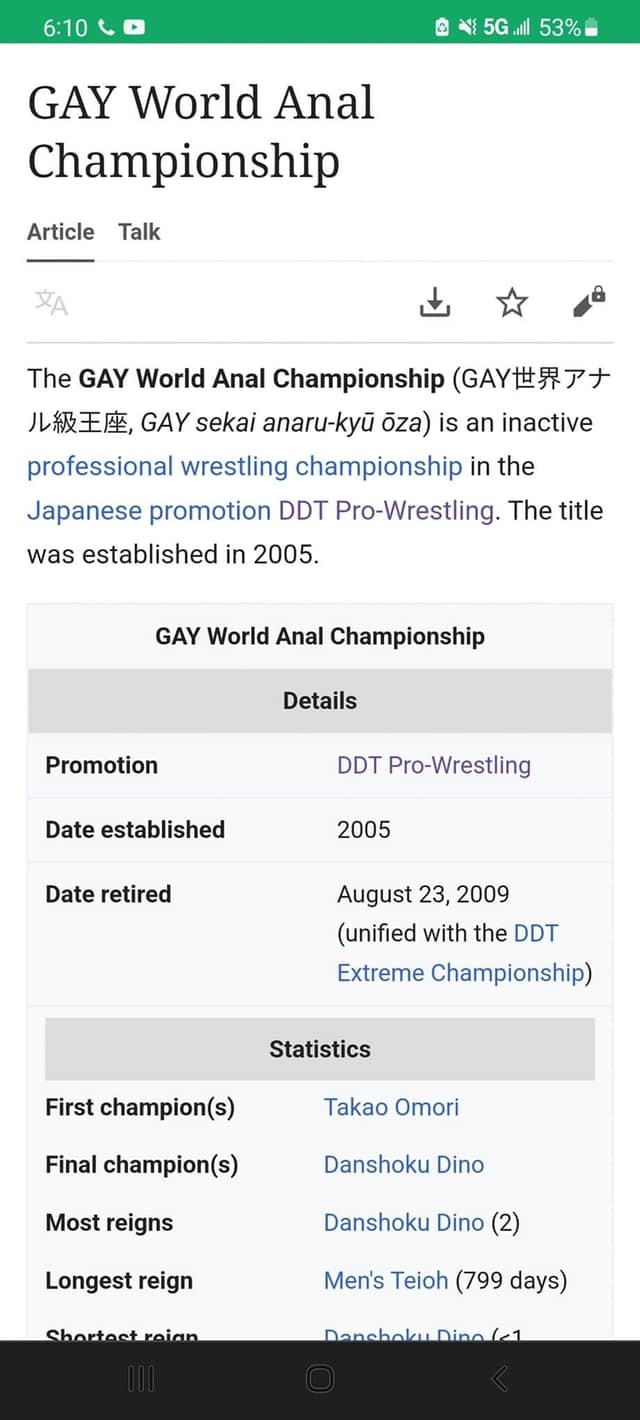Image resolution: width=640 pixels, height=1420 pixels.
Task: Tap the Statistics section header
Action: [x=320, y=1049]
